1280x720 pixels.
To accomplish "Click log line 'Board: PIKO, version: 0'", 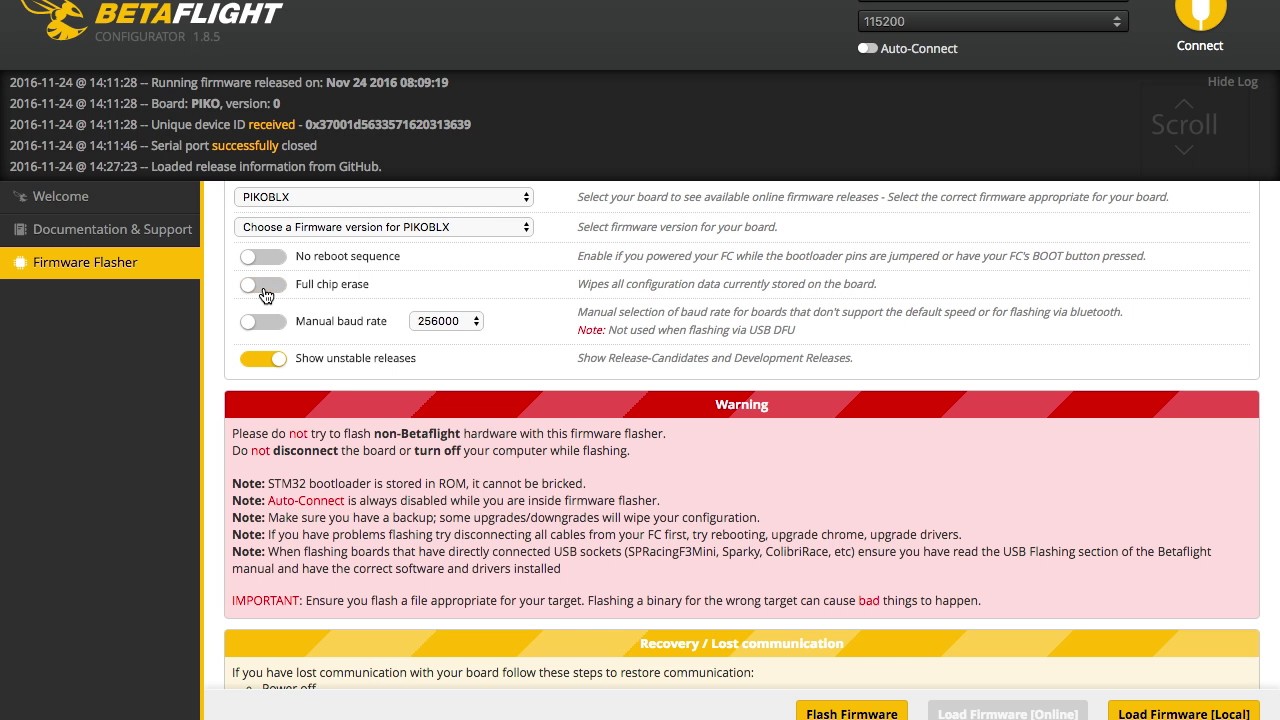I will [x=145, y=104].
